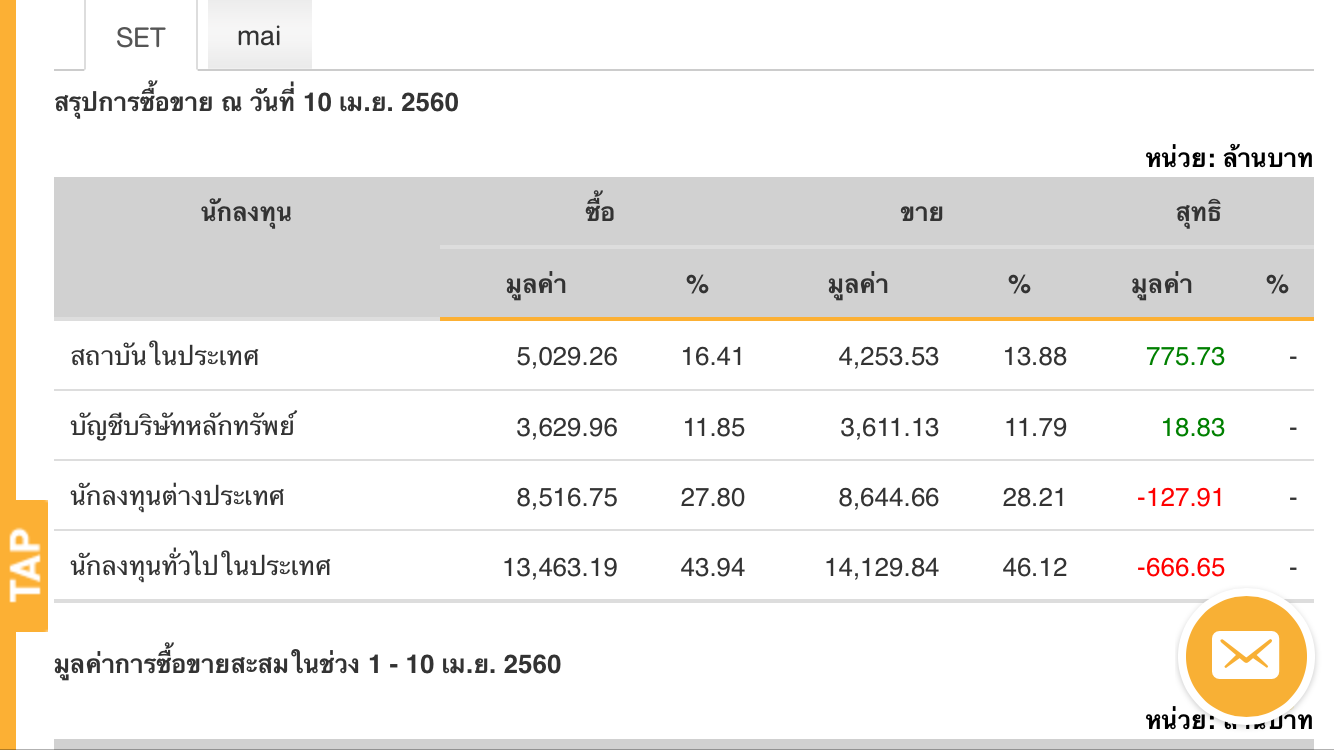Select the สถาบันในประเทศ row label
The width and height of the screenshot is (1334, 750).
pos(165,356)
